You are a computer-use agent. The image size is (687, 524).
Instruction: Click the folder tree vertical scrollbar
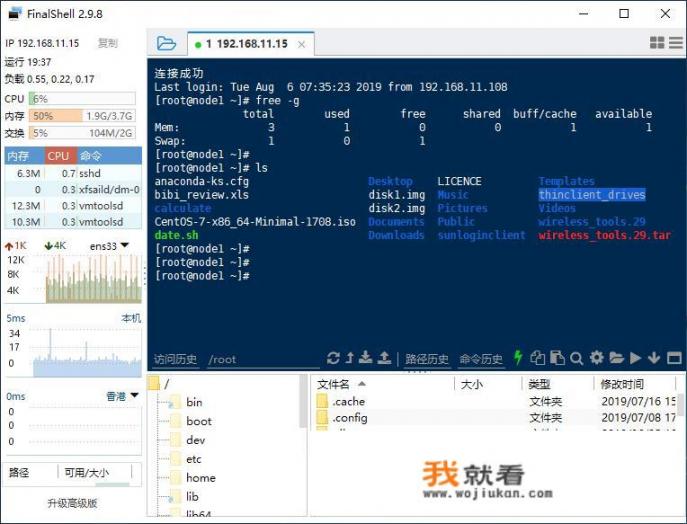[x=303, y=401]
